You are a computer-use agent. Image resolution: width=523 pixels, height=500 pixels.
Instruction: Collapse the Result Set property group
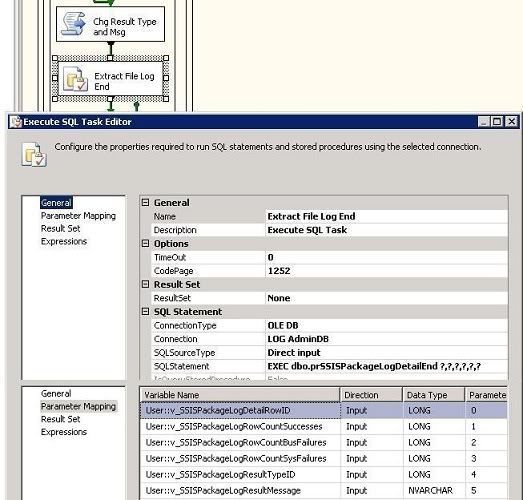(x=145, y=284)
